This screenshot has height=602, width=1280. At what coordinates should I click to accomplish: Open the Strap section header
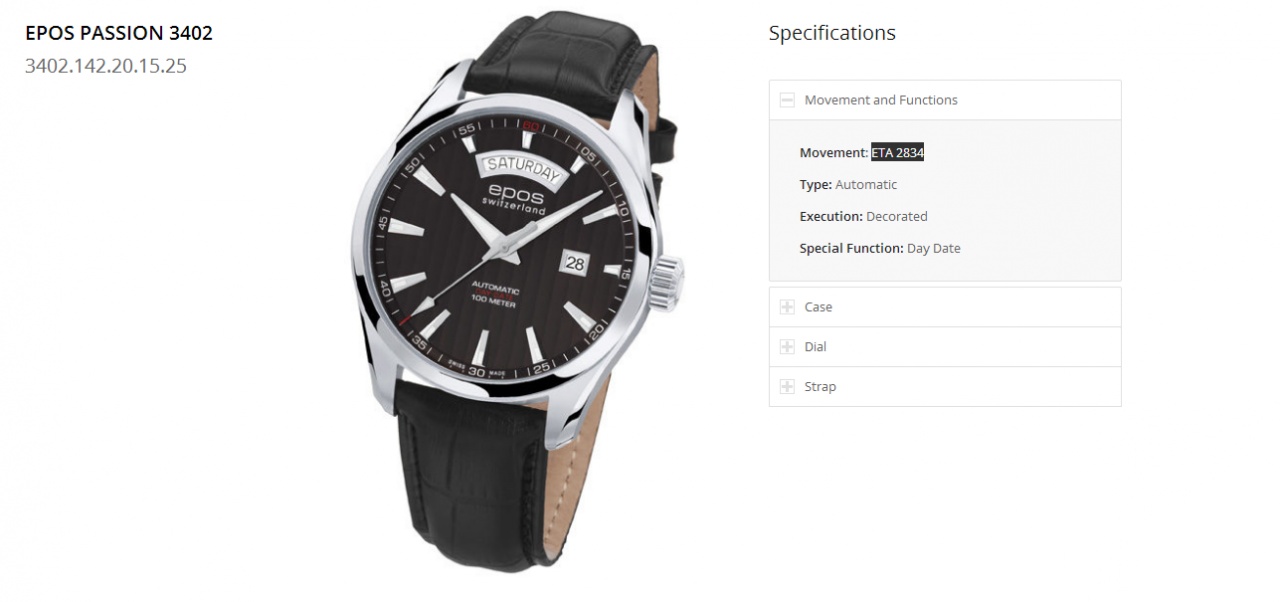(x=945, y=387)
